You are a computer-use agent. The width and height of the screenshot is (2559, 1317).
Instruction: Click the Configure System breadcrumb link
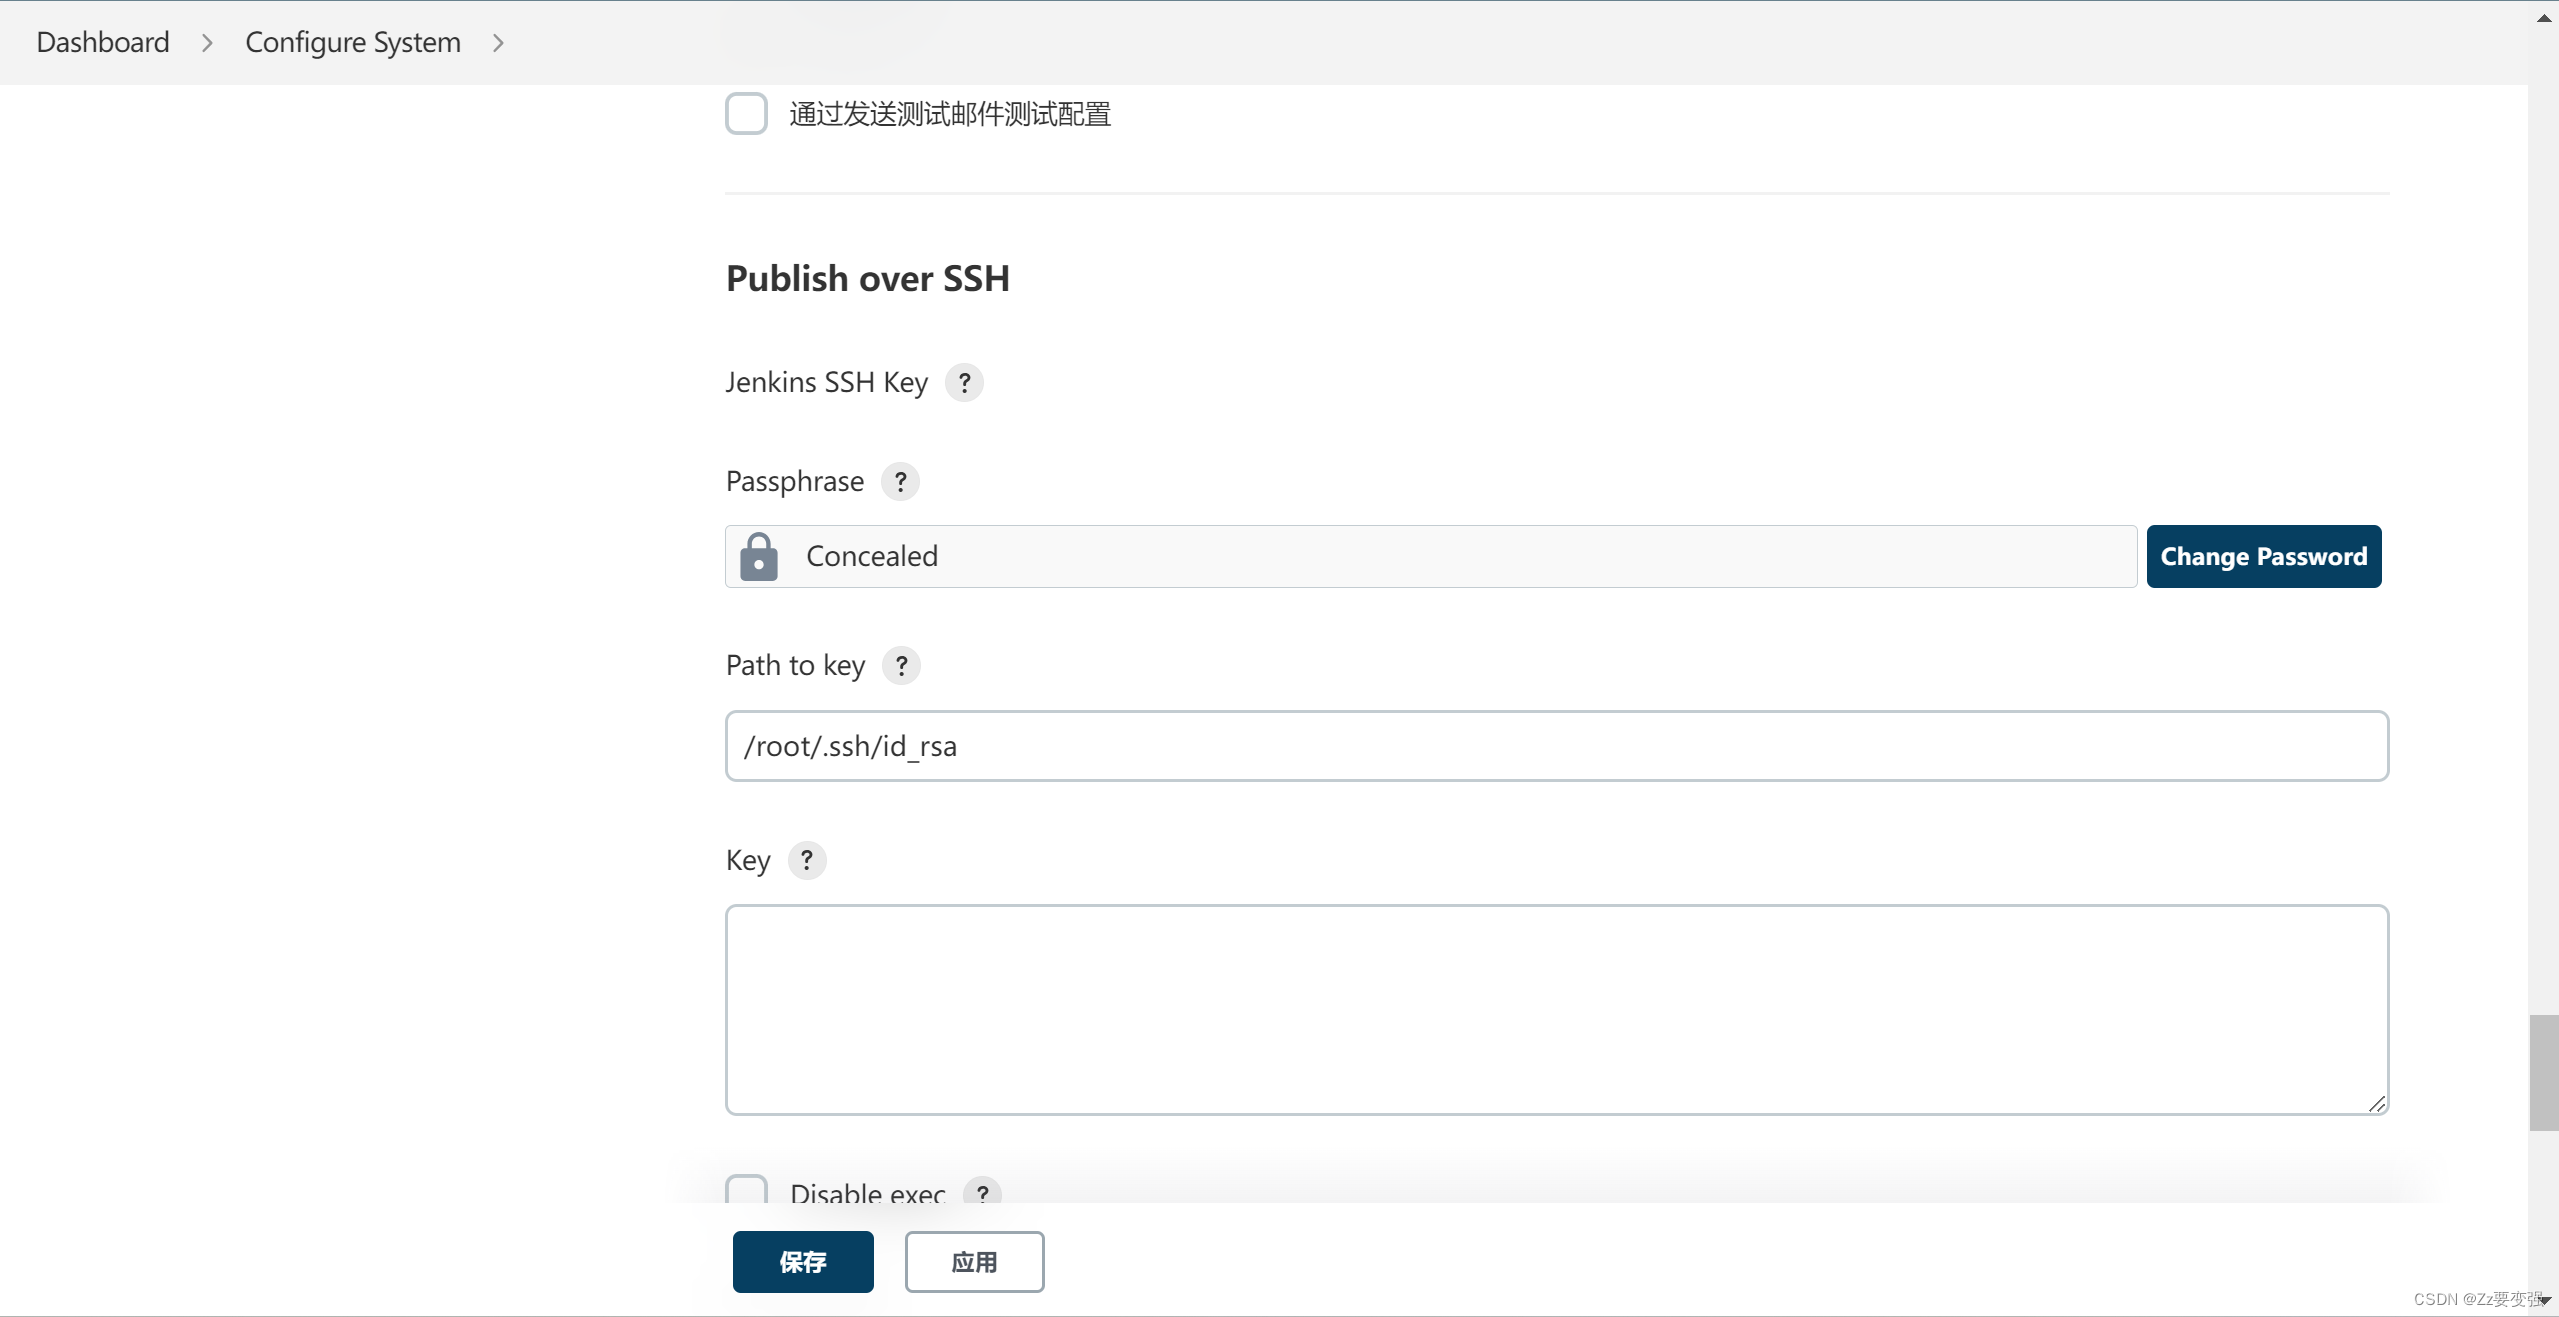pyautogui.click(x=352, y=41)
